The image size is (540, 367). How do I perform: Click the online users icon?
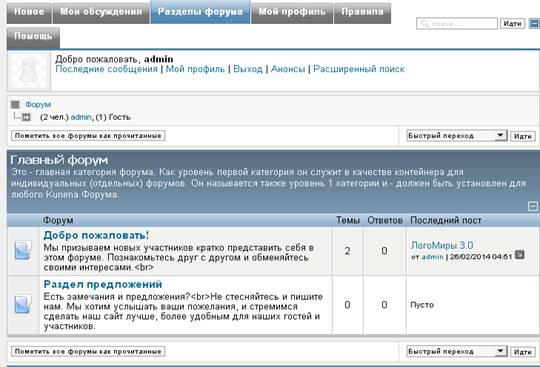tap(26, 117)
